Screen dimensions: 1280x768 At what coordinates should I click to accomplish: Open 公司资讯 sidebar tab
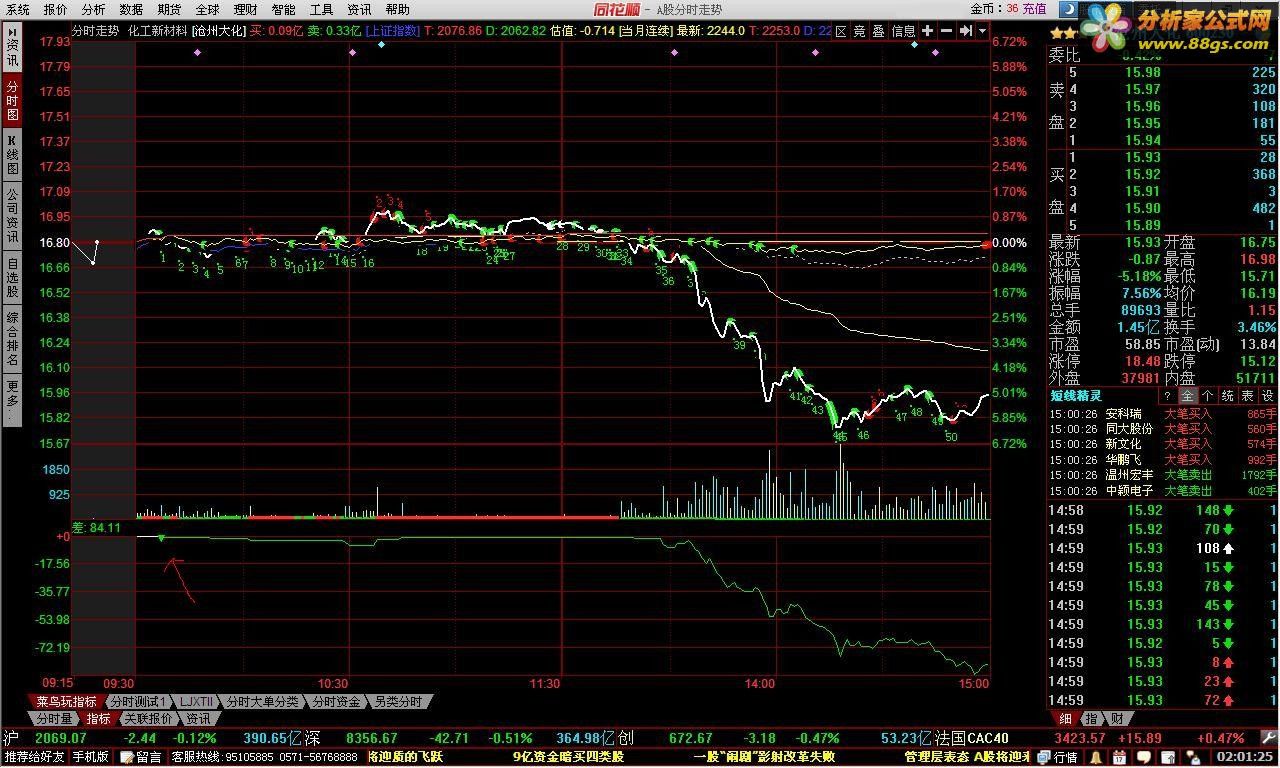point(12,215)
